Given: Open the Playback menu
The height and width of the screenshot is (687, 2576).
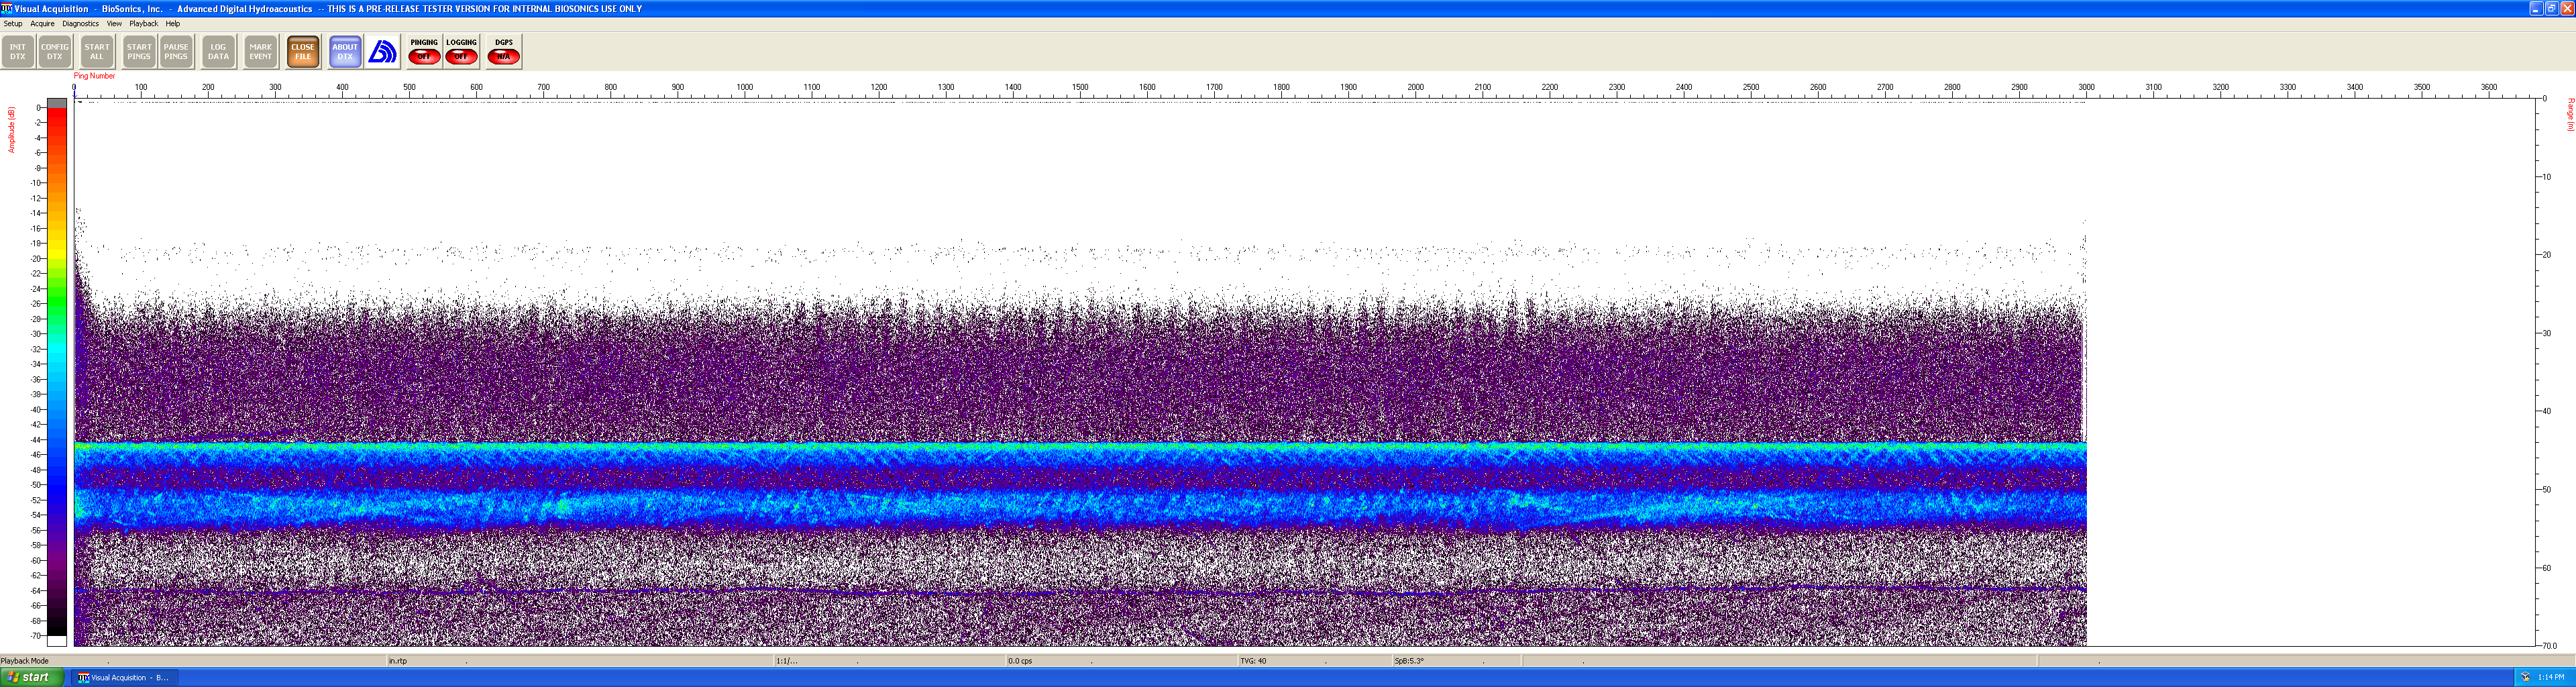Looking at the screenshot, I should [x=143, y=23].
